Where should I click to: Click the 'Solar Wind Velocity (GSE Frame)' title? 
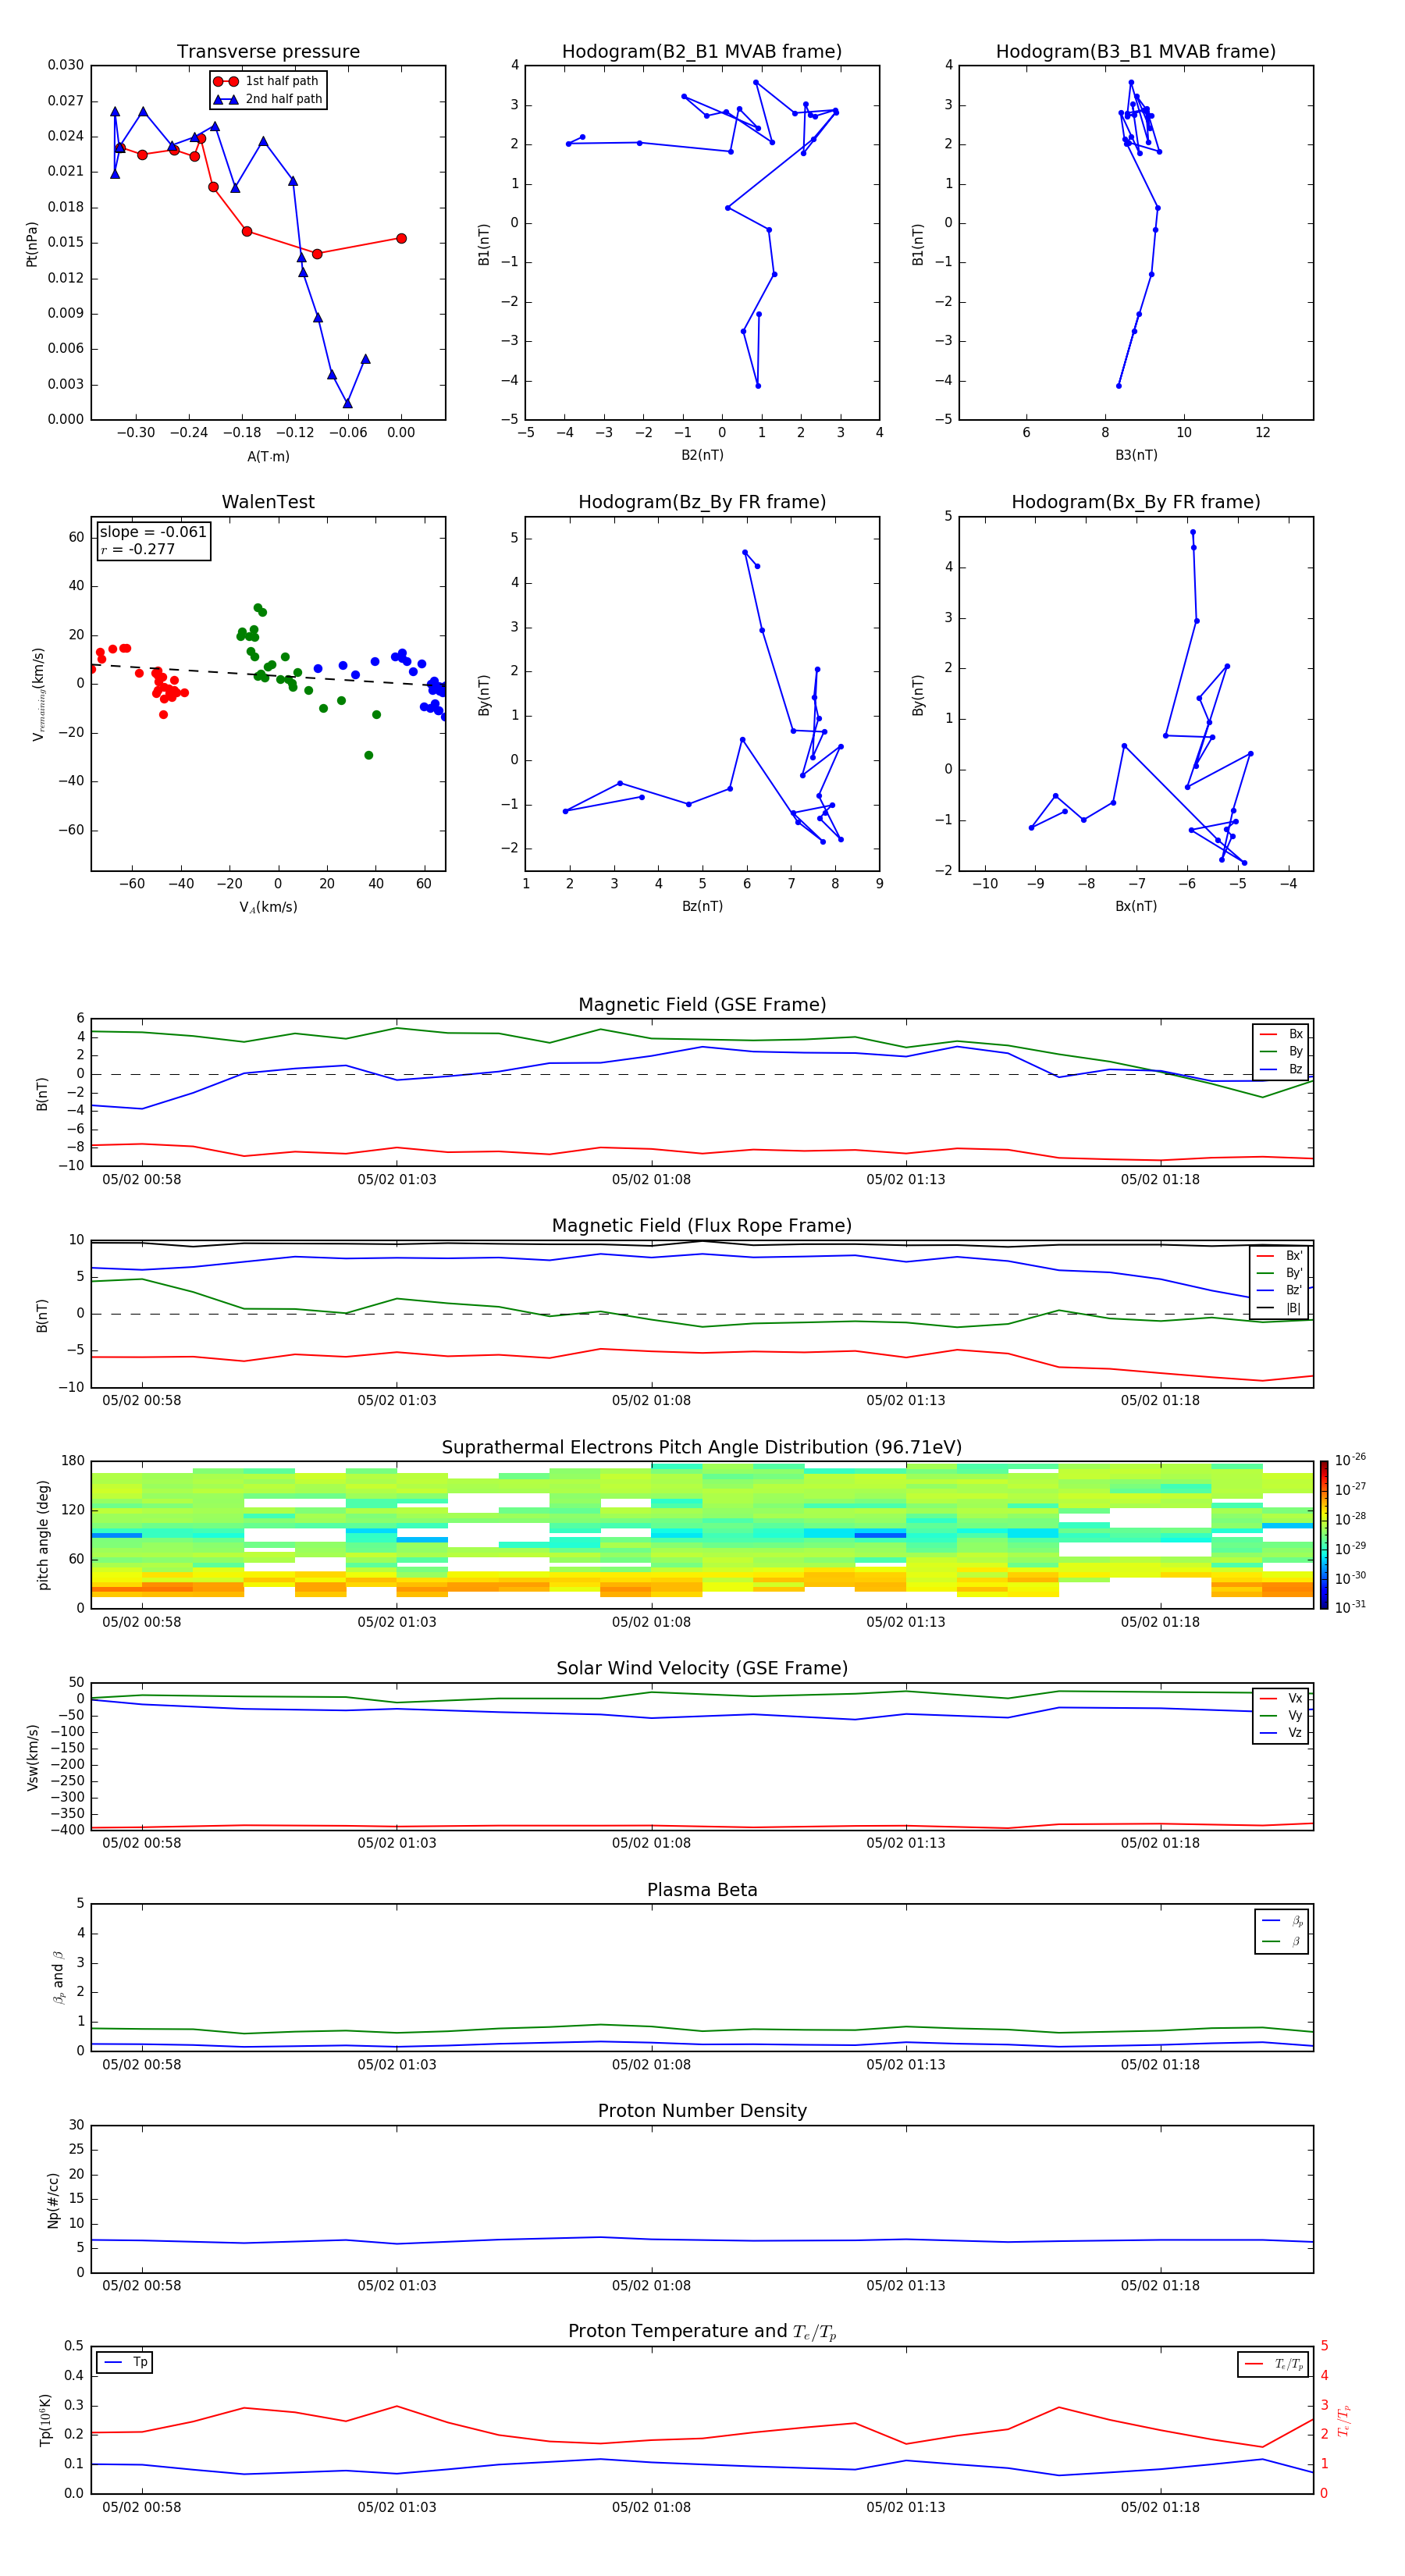702,1668
